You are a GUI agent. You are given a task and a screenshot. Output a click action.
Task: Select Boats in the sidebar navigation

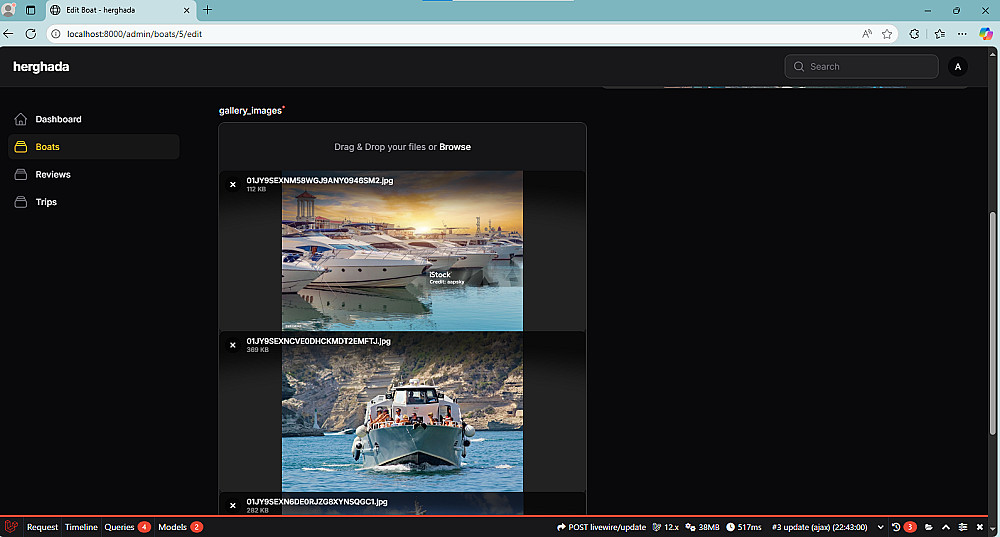click(94, 147)
